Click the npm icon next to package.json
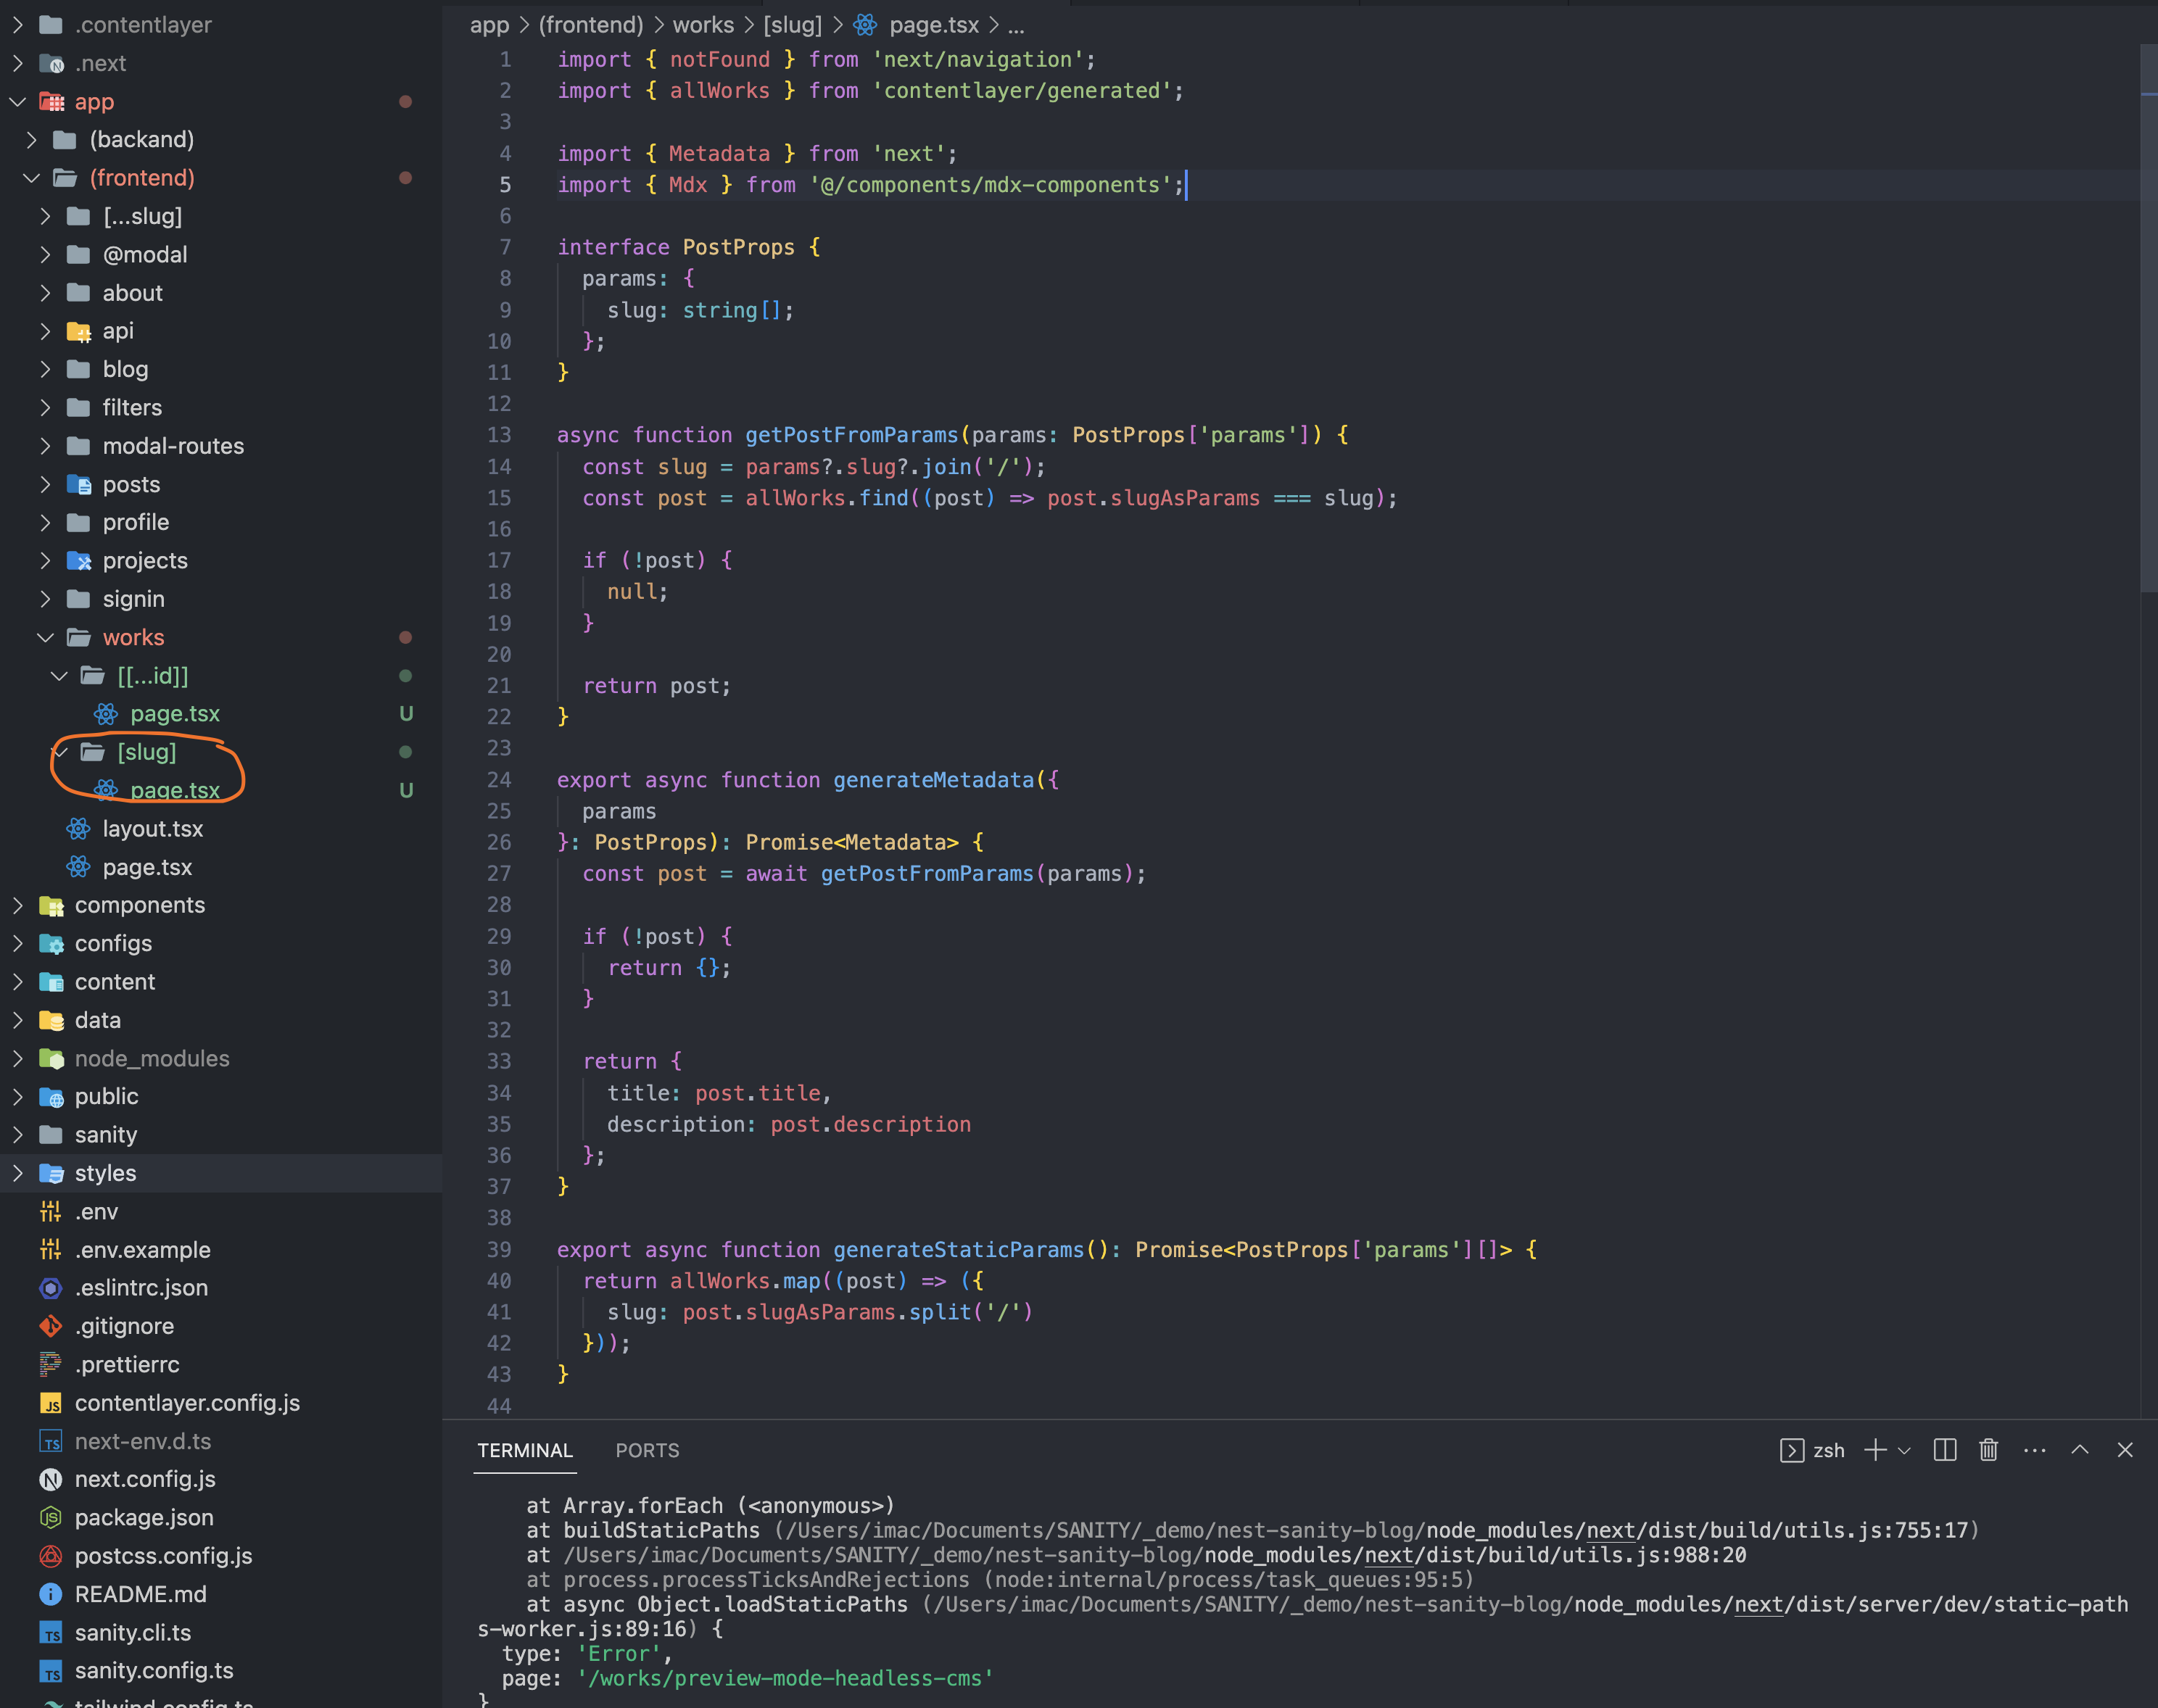This screenshot has width=2158, height=1708. click(51, 1517)
